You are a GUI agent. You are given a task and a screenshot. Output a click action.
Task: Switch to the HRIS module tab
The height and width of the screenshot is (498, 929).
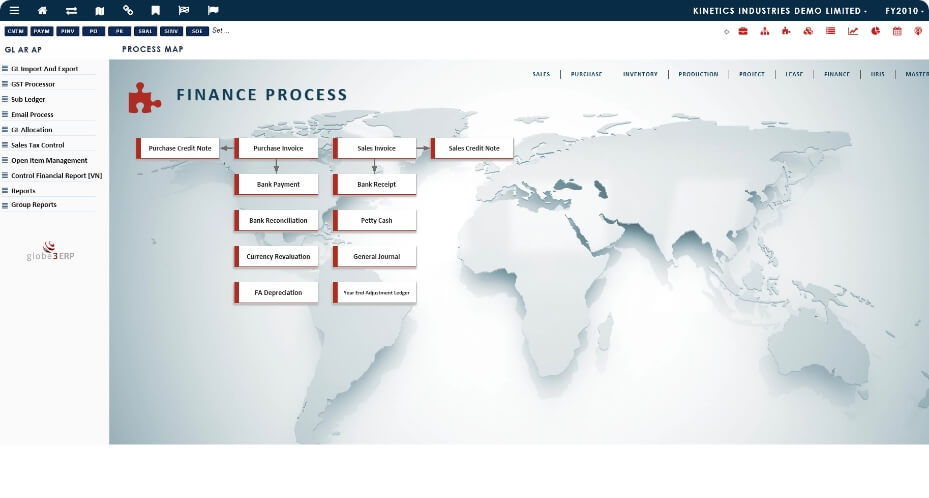pos(877,74)
